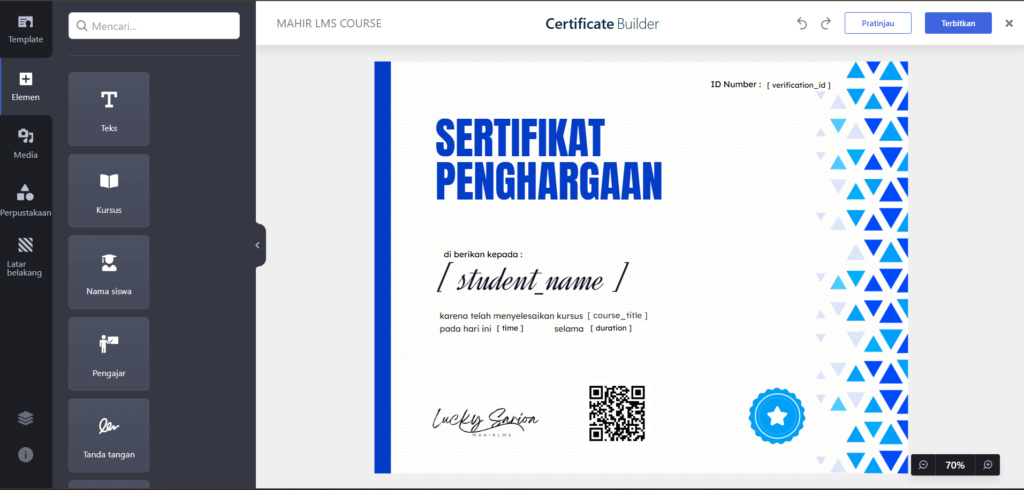Open the Template tab in sidebar

point(25,28)
